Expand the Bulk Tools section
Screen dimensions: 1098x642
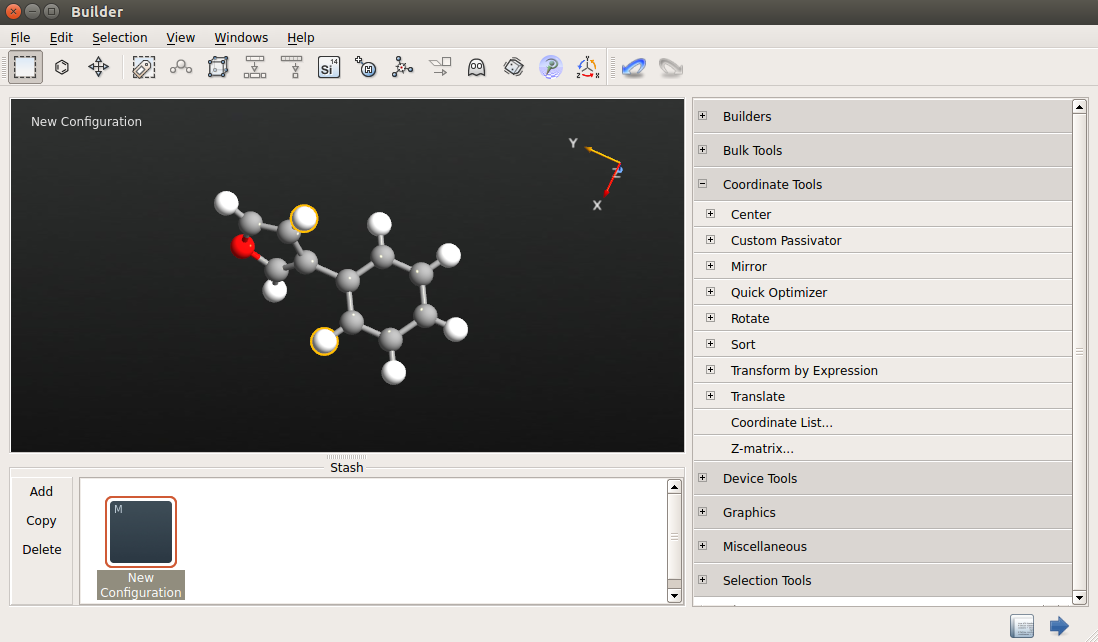(x=702, y=150)
